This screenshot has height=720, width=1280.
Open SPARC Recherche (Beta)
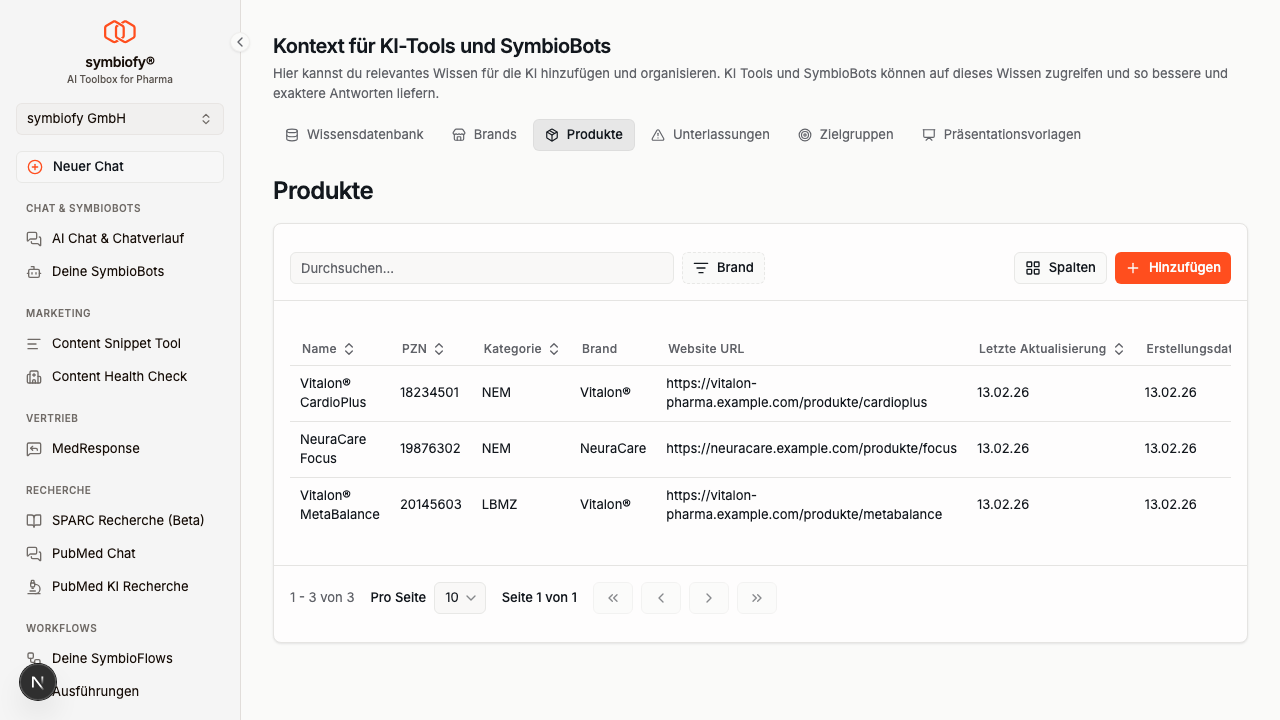click(x=128, y=520)
